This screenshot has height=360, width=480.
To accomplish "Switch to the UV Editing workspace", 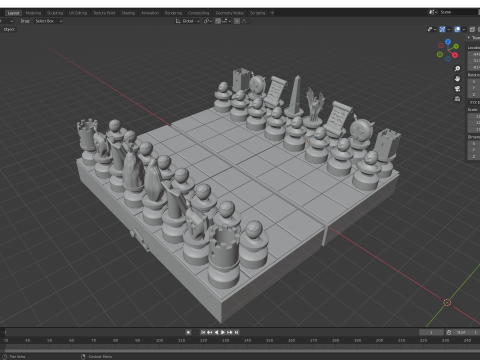I will click(78, 13).
